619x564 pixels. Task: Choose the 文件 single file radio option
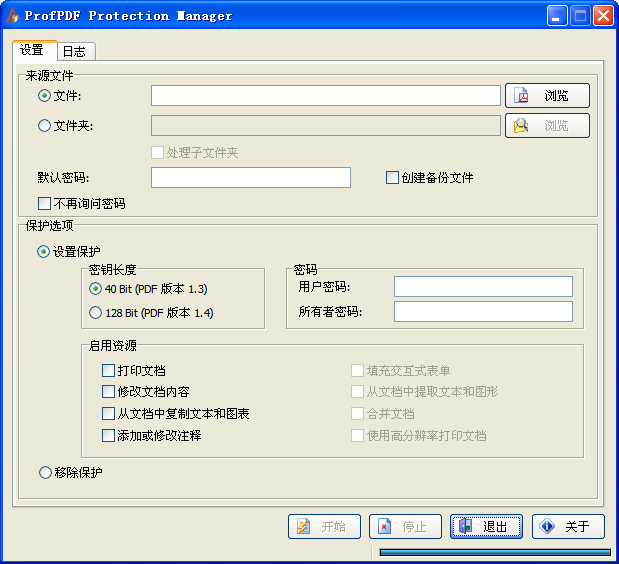[x=44, y=96]
